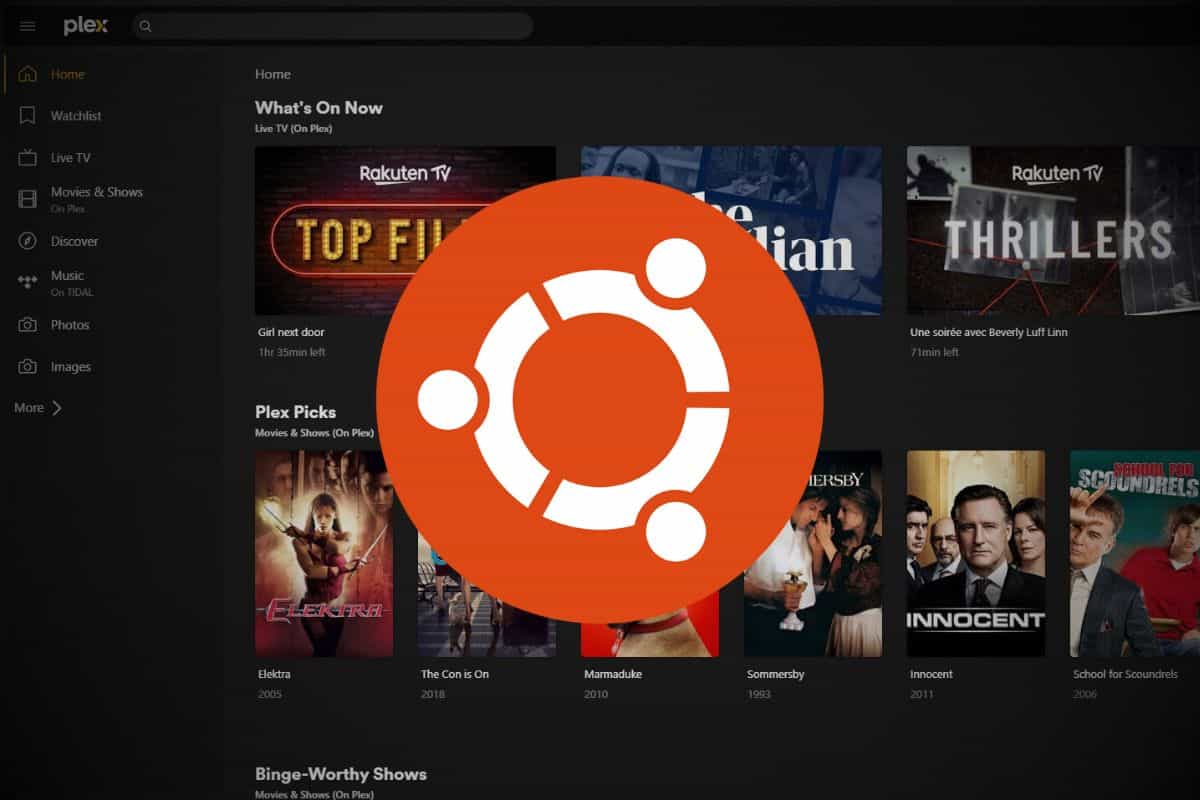Open Rakuten TV Top Films channel thumbnail
This screenshot has width=1200, height=800.
coord(405,231)
